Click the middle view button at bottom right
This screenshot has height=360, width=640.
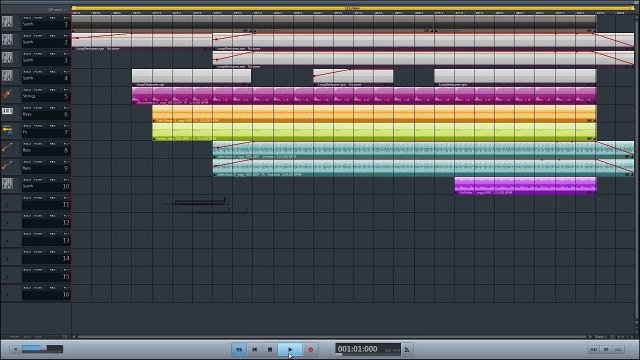click(606, 349)
